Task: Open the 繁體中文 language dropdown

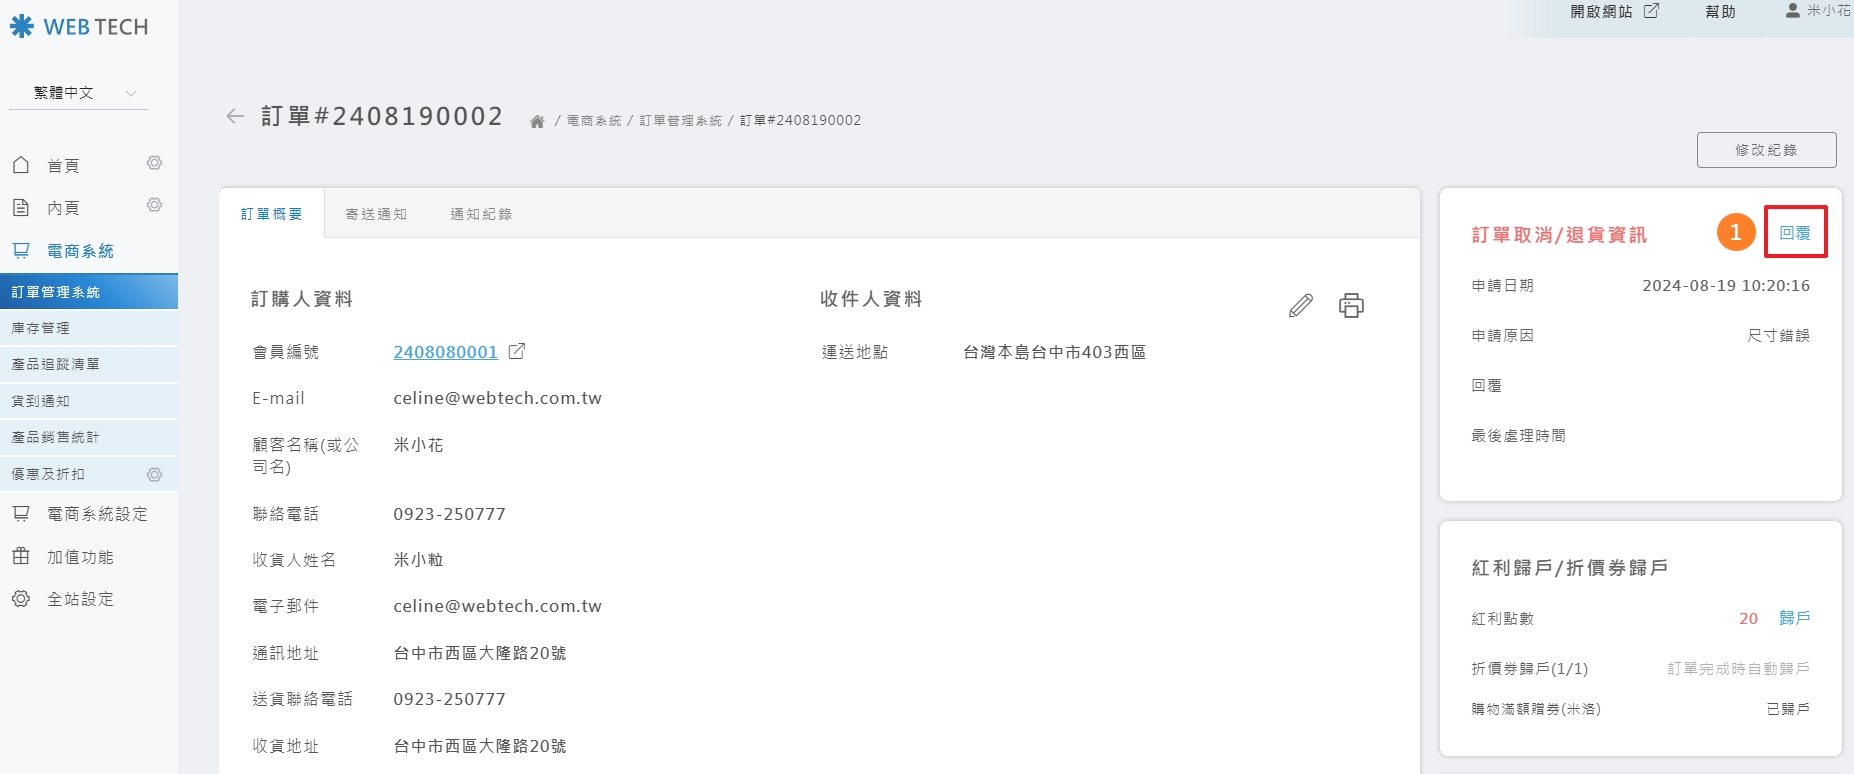Action: pyautogui.click(x=78, y=93)
